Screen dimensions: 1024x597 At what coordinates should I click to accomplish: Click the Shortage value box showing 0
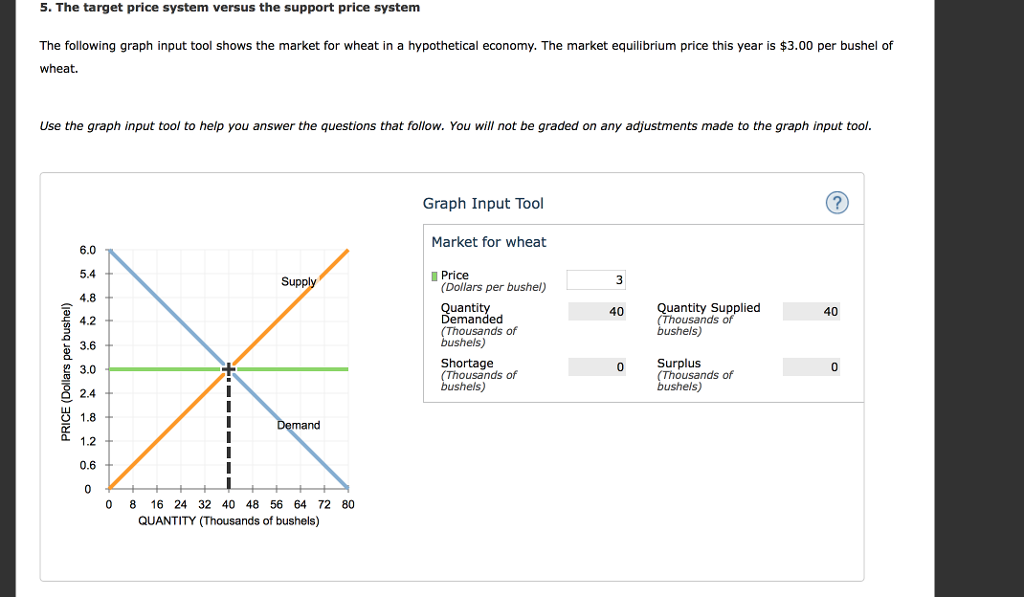click(595, 366)
